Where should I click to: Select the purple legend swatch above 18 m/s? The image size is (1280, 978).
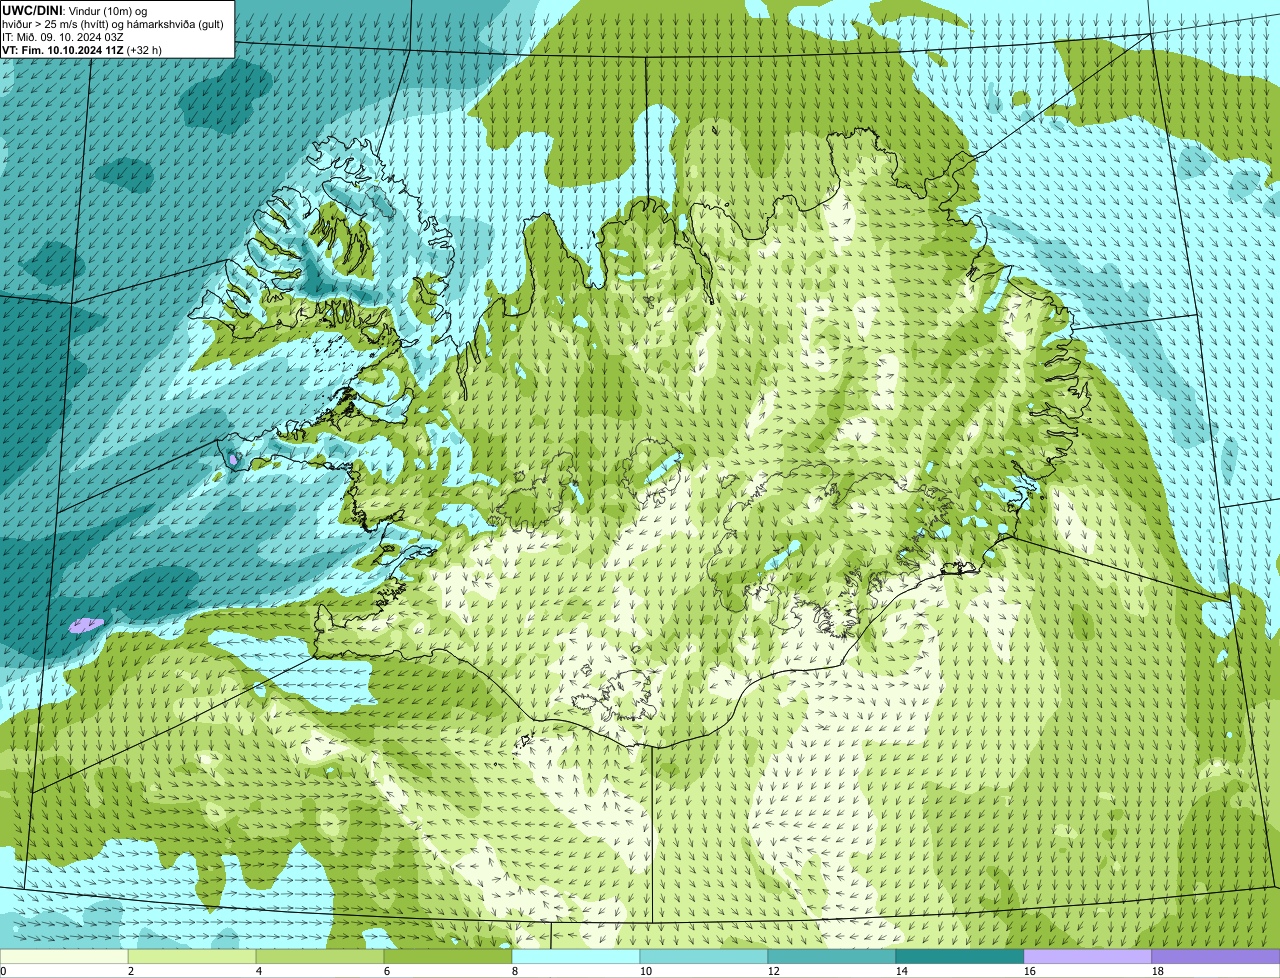(x=1216, y=956)
